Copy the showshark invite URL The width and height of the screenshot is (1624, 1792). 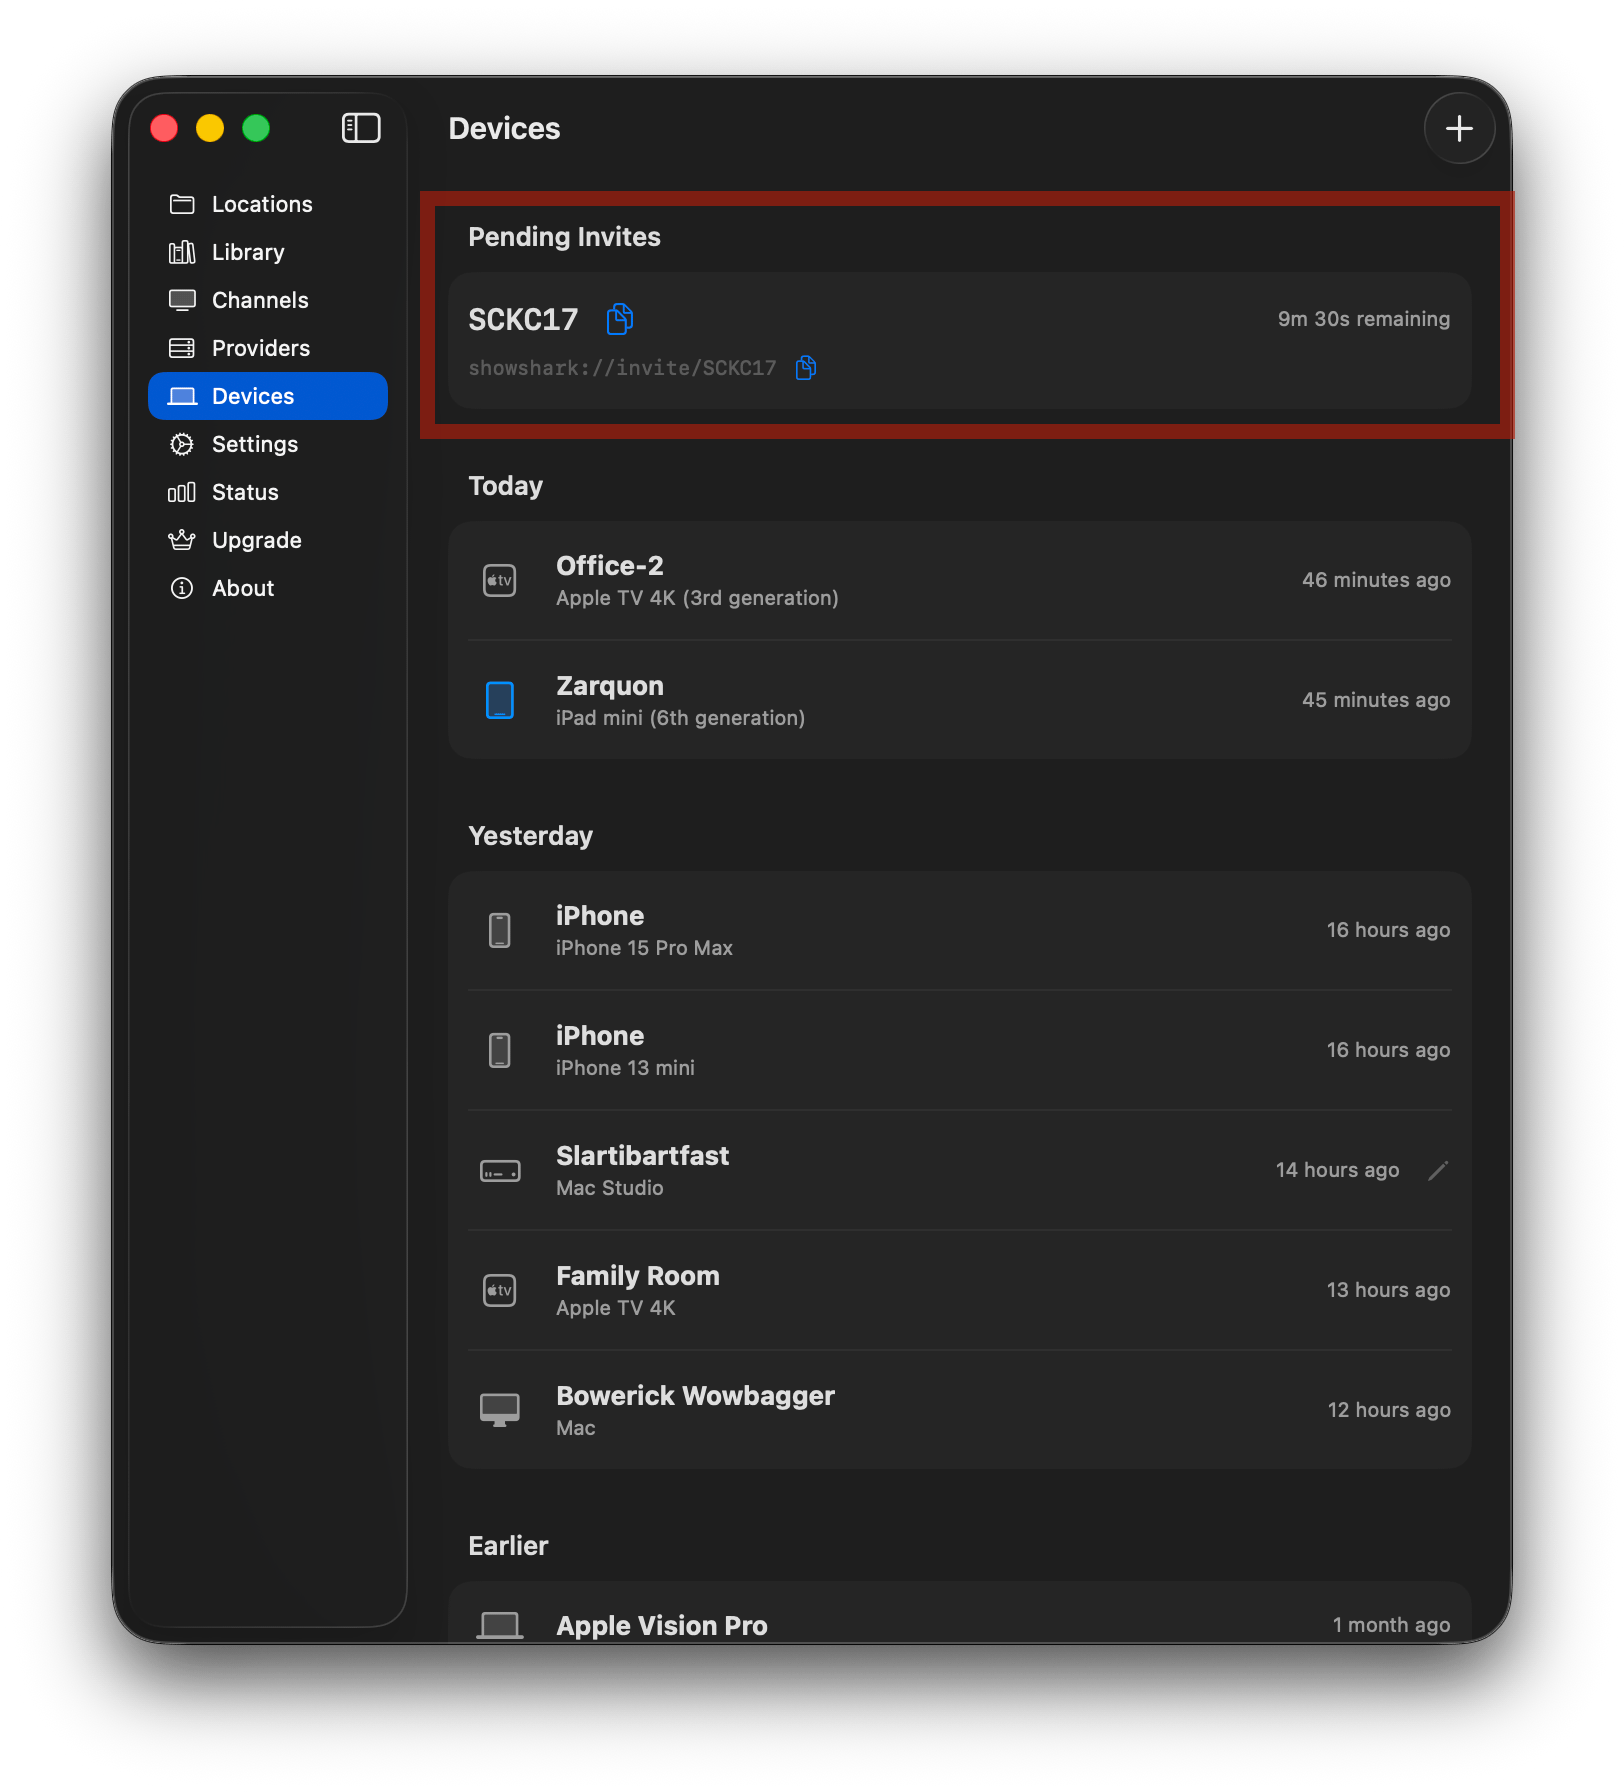[805, 368]
